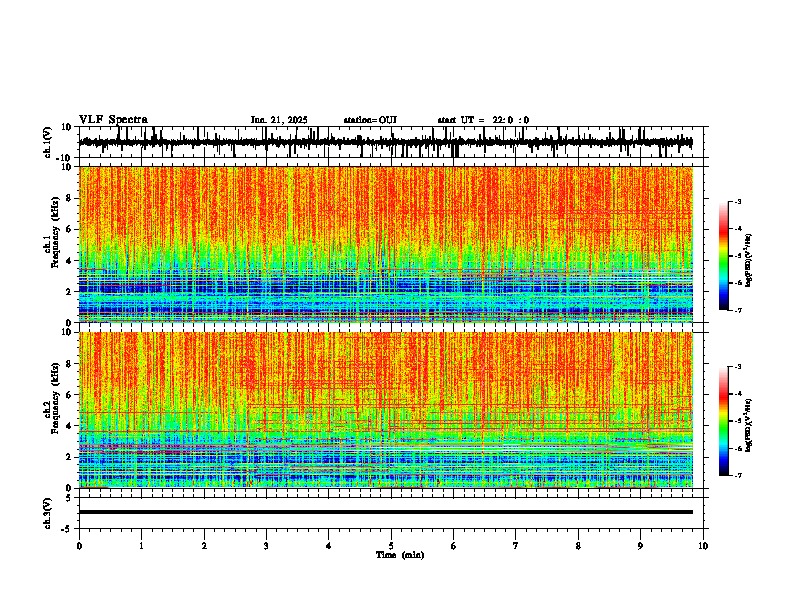The width and height of the screenshot is (792, 612).
Task: Click the "start UT = 22:0 :0" header text
Action: coord(483,120)
